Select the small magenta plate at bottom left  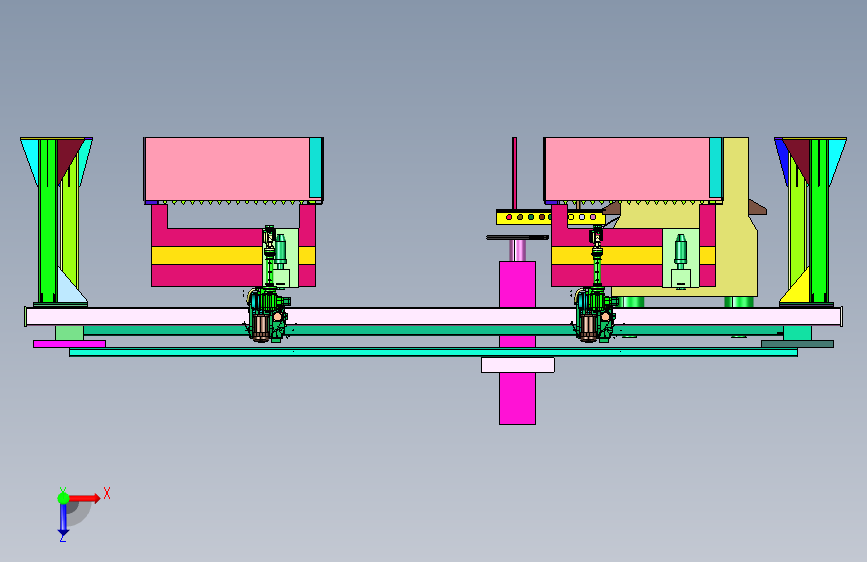click(x=69, y=344)
